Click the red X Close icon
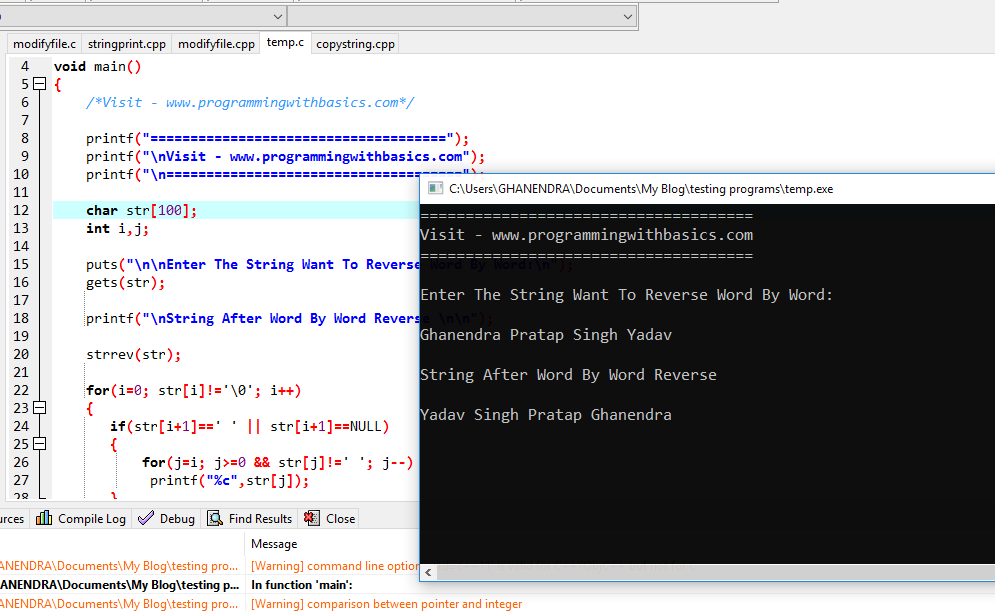This screenshot has height=611, width=995. click(x=311, y=518)
